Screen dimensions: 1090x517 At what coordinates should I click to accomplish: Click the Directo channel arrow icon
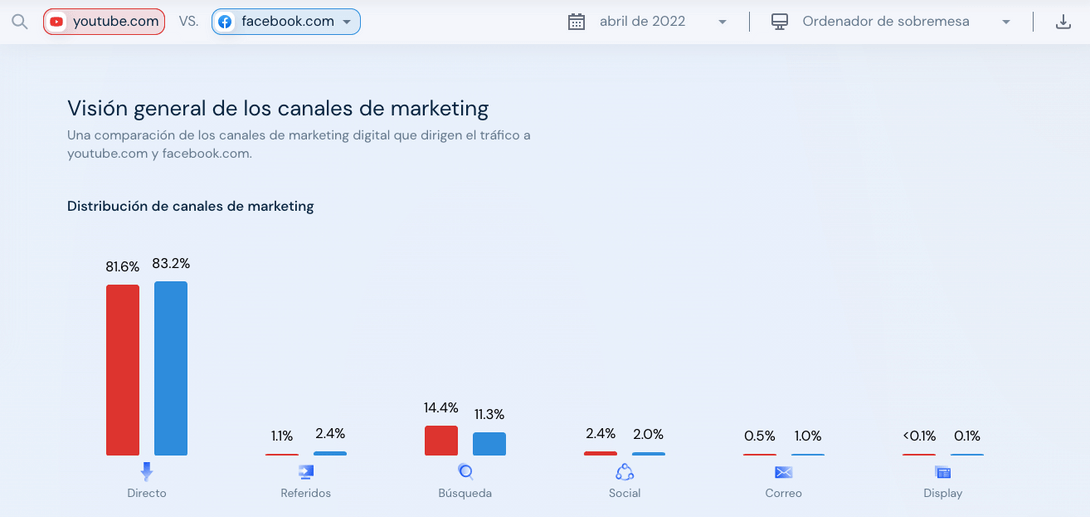[x=147, y=472]
